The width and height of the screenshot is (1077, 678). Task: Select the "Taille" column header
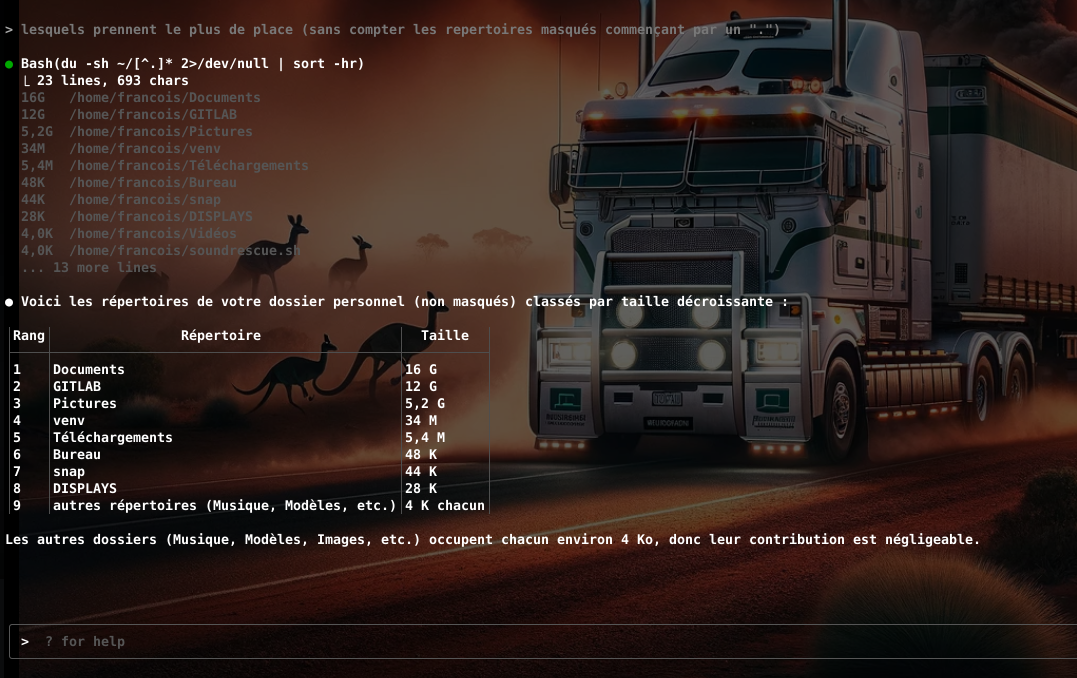444,336
